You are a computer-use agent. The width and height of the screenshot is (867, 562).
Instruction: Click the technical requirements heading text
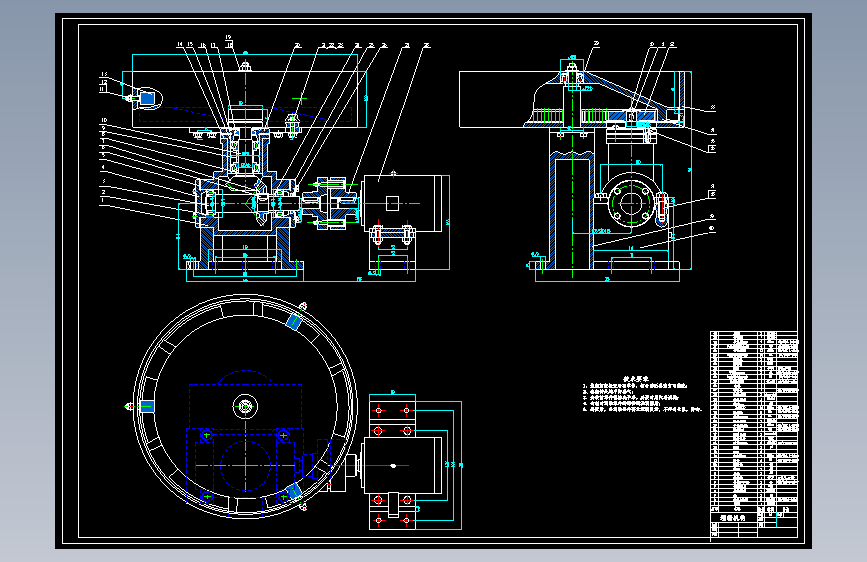pyautogui.click(x=636, y=379)
